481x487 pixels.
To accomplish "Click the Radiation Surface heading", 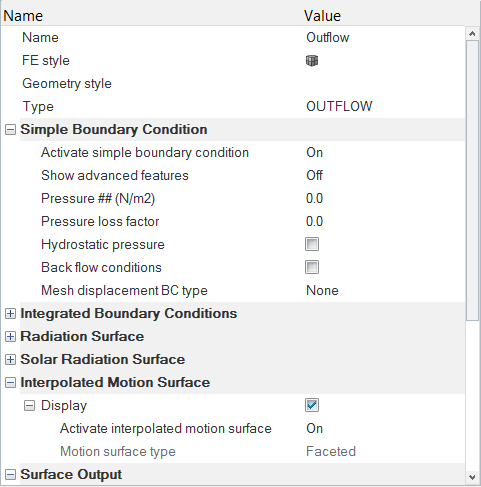I will (82, 337).
